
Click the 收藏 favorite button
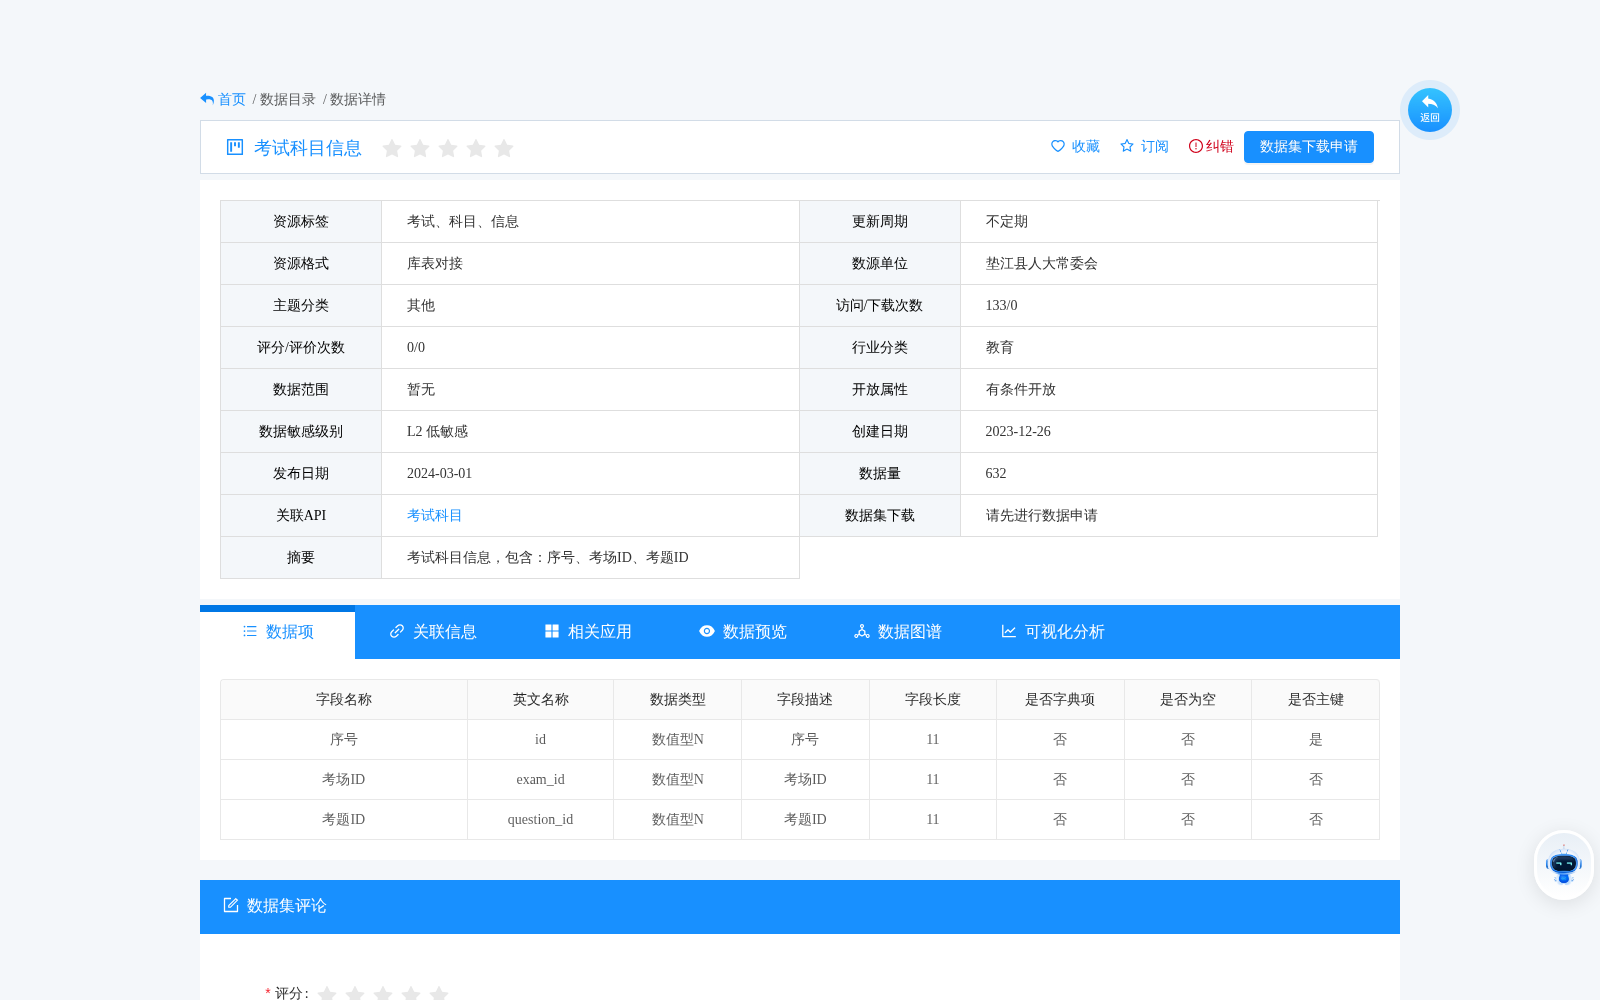pos(1075,146)
